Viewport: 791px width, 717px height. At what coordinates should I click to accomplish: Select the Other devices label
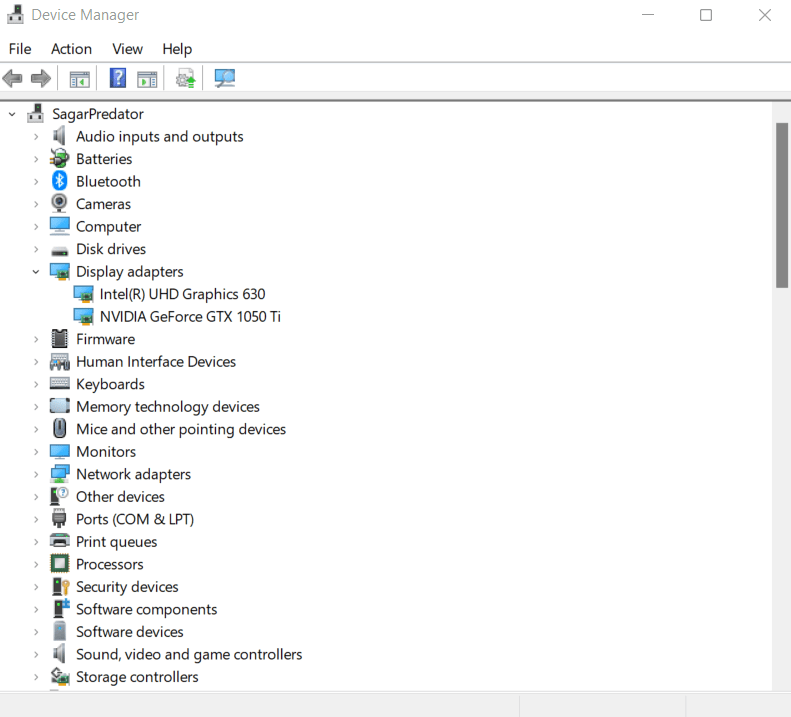tap(120, 497)
